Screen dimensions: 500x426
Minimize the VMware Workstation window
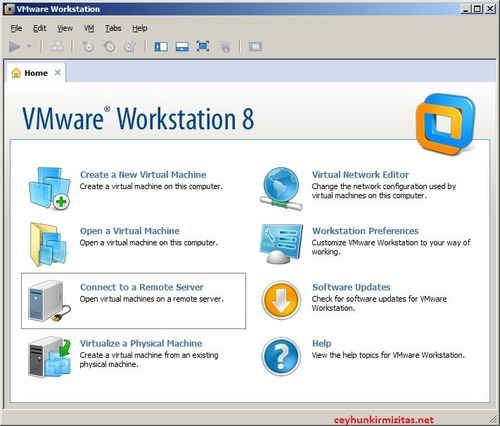tap(466, 9)
